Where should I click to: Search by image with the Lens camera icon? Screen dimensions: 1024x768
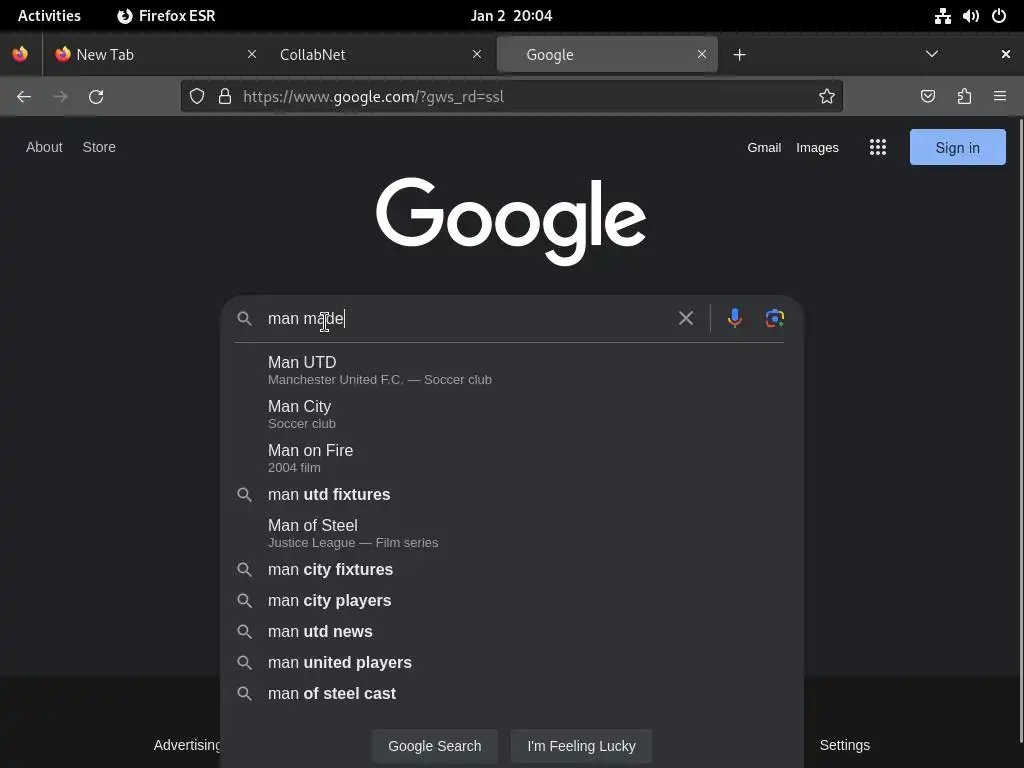click(x=775, y=318)
